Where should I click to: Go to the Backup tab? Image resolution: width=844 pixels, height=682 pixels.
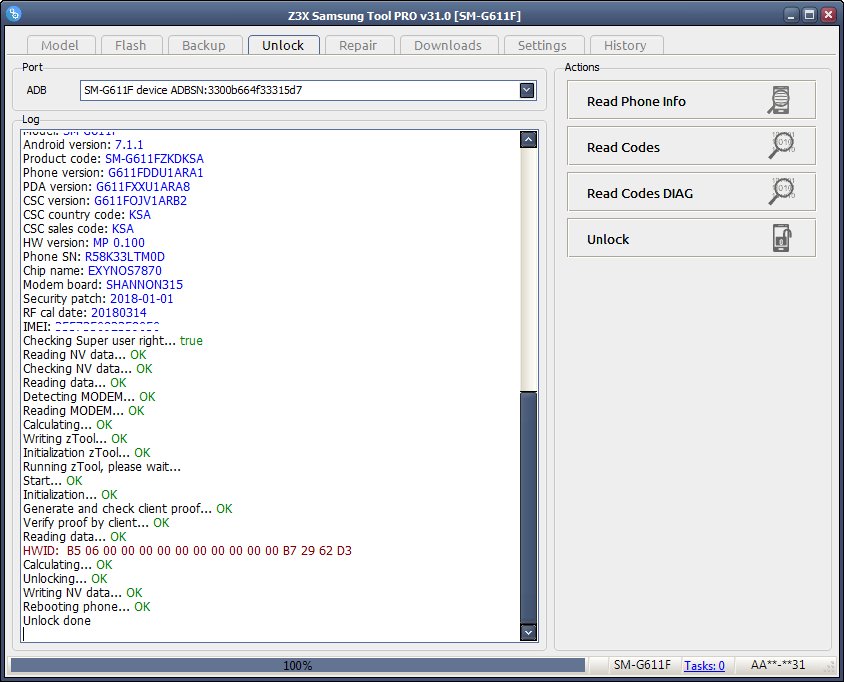204,45
